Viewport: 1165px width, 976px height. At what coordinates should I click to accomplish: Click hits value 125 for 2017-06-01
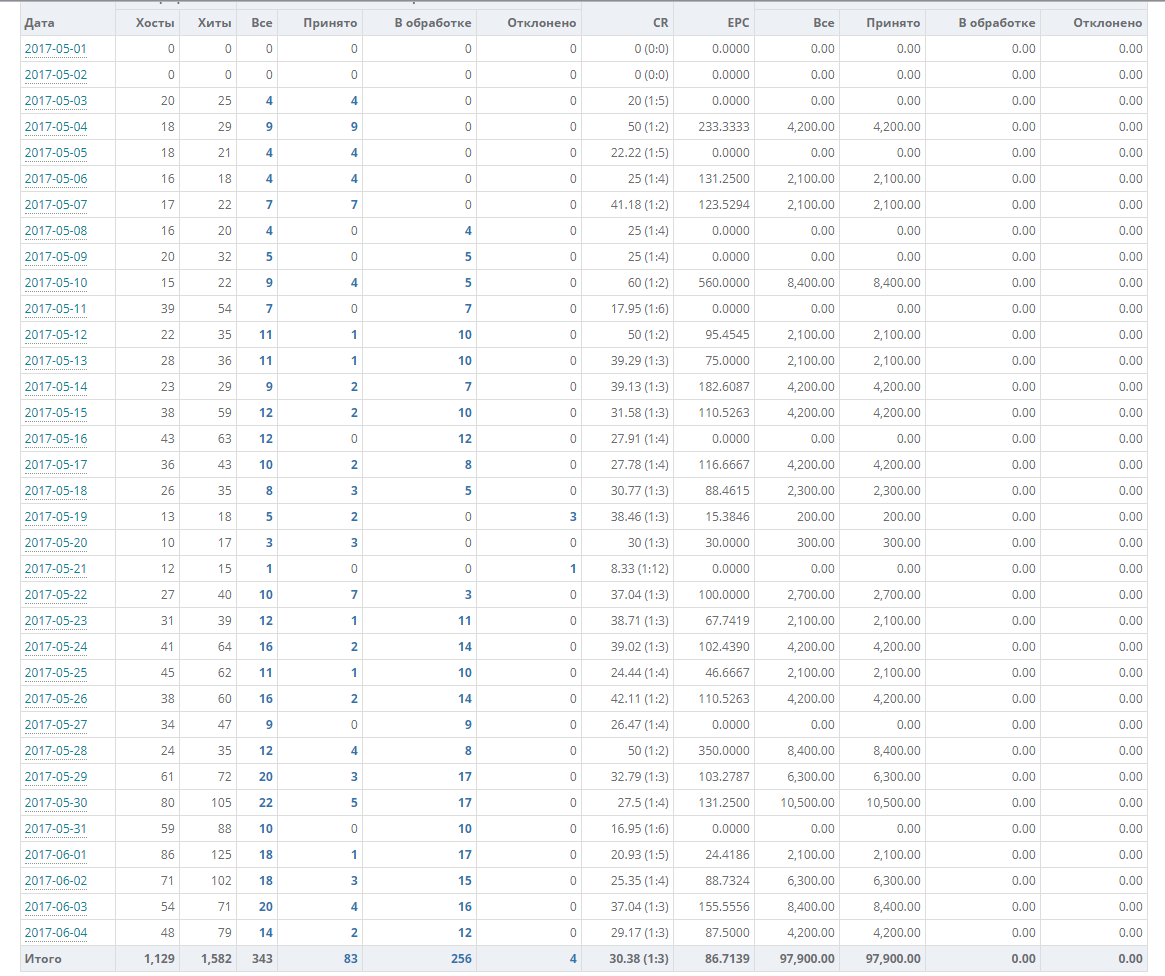(221, 855)
